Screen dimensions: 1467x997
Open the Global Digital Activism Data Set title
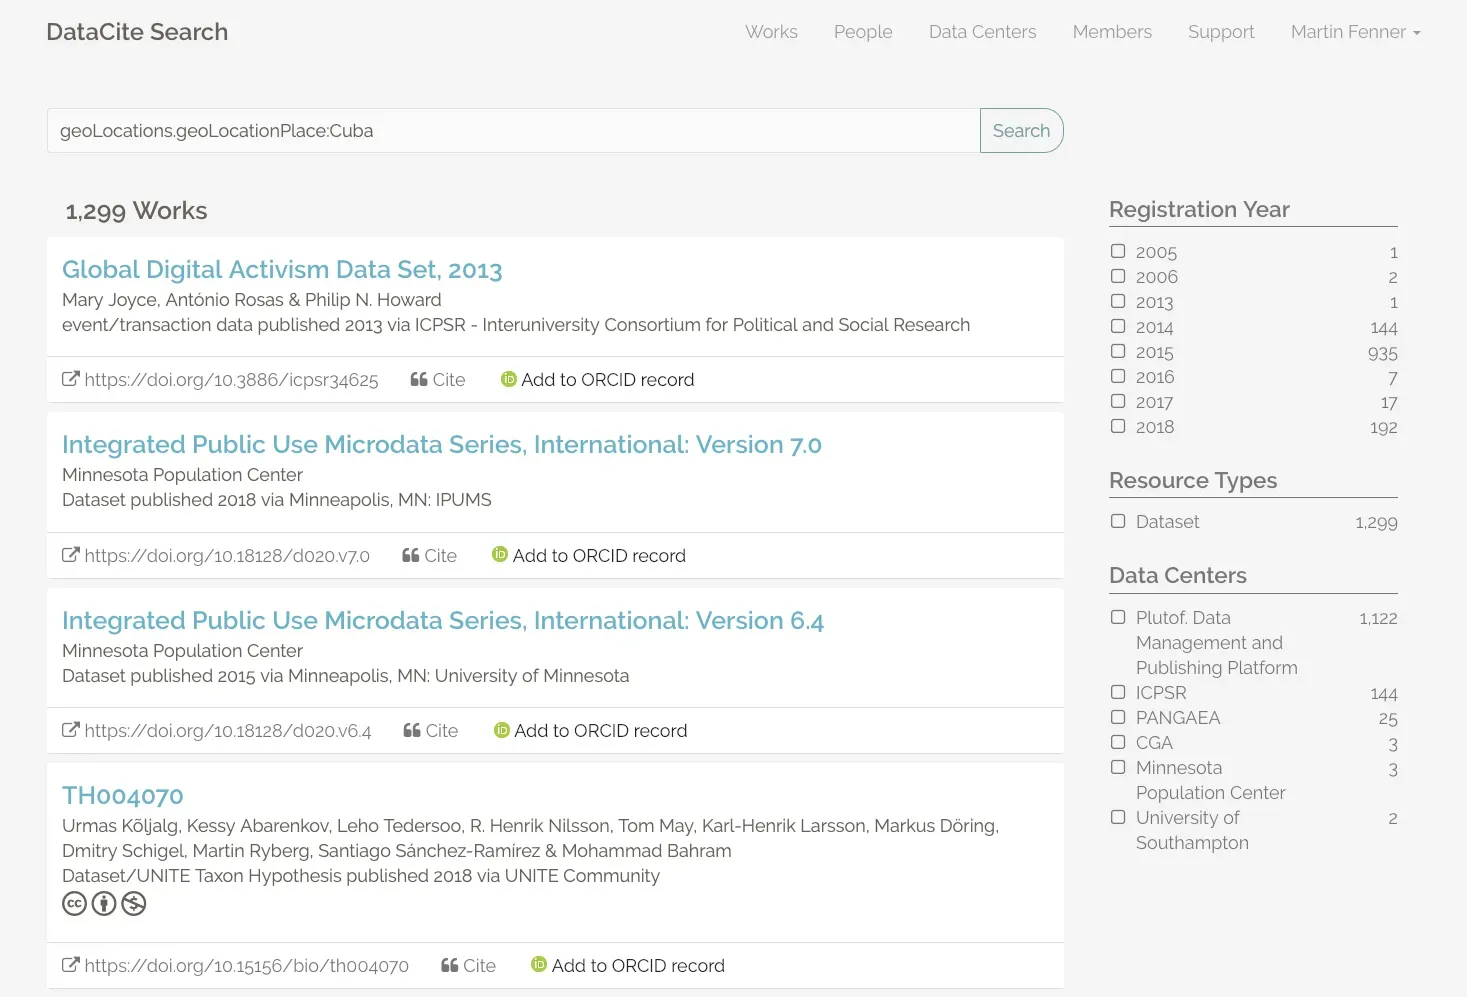click(282, 270)
